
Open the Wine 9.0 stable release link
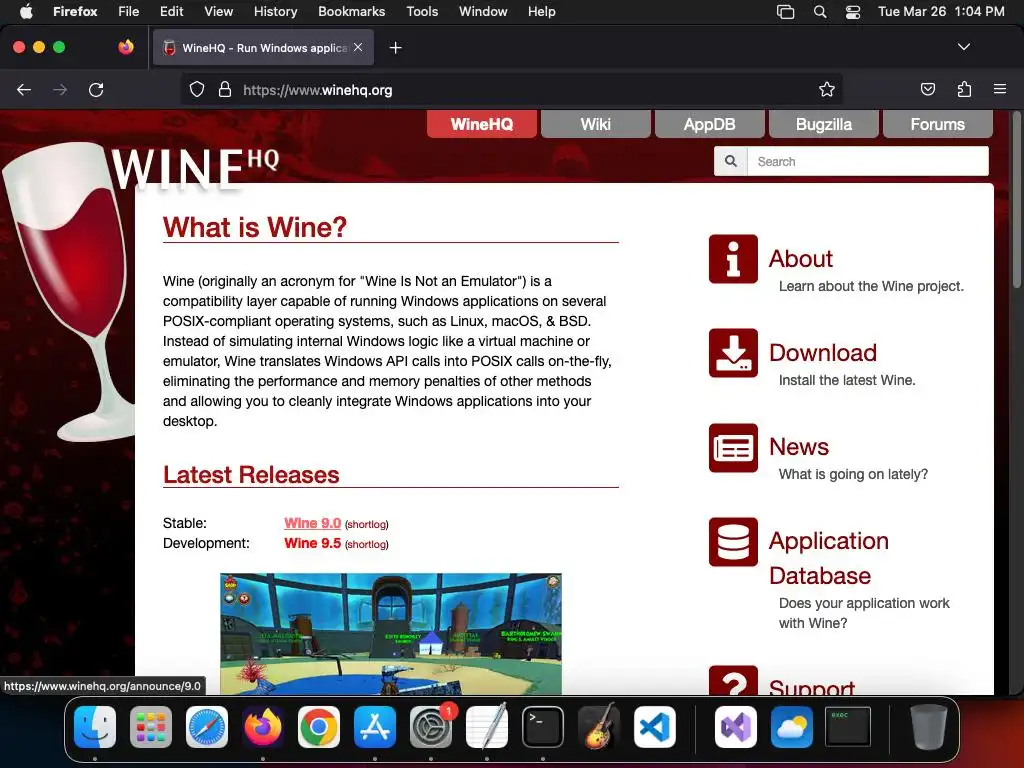coord(313,523)
